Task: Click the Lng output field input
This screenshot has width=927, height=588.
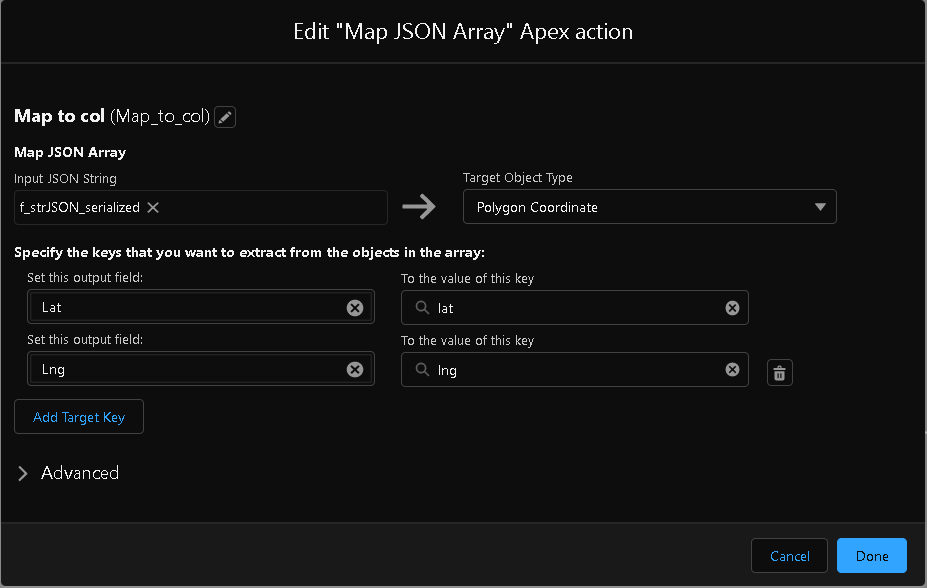Action: [200, 369]
